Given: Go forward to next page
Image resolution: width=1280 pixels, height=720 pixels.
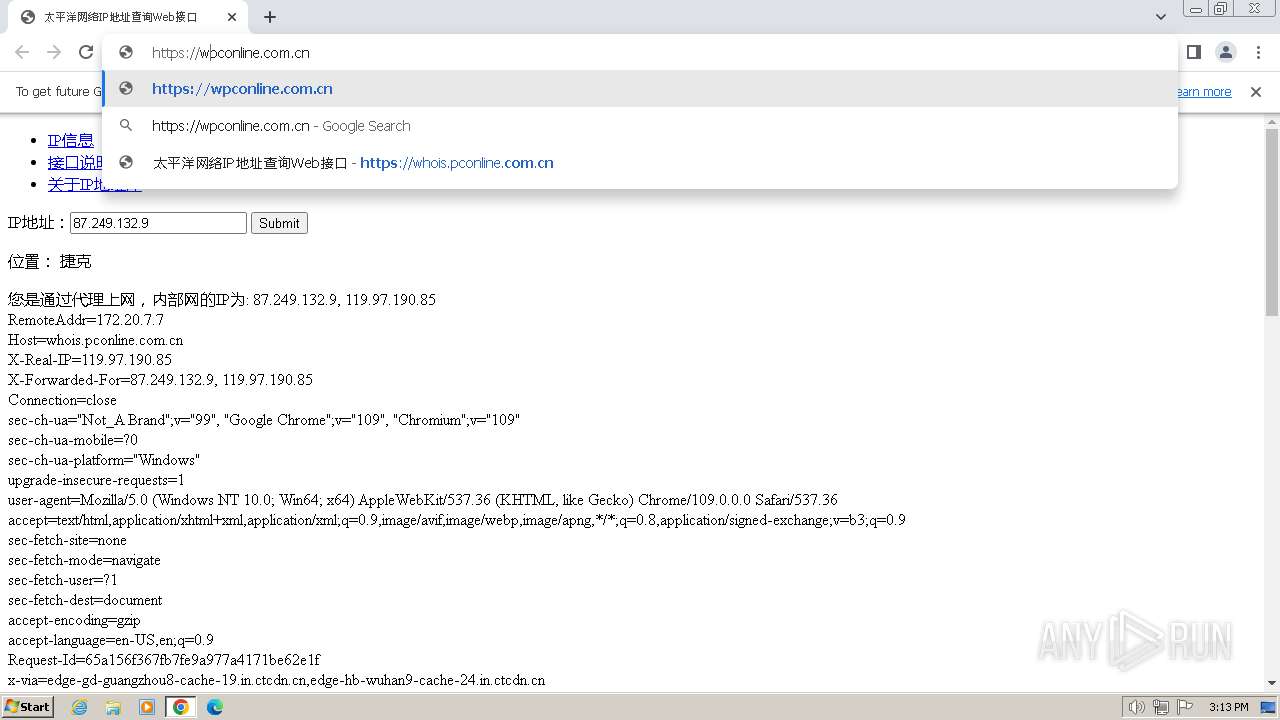Looking at the screenshot, I should [x=54, y=52].
